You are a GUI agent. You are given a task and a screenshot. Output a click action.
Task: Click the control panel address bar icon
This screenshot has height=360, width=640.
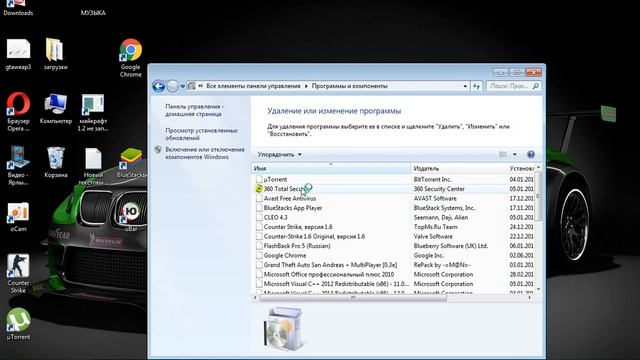191,86
